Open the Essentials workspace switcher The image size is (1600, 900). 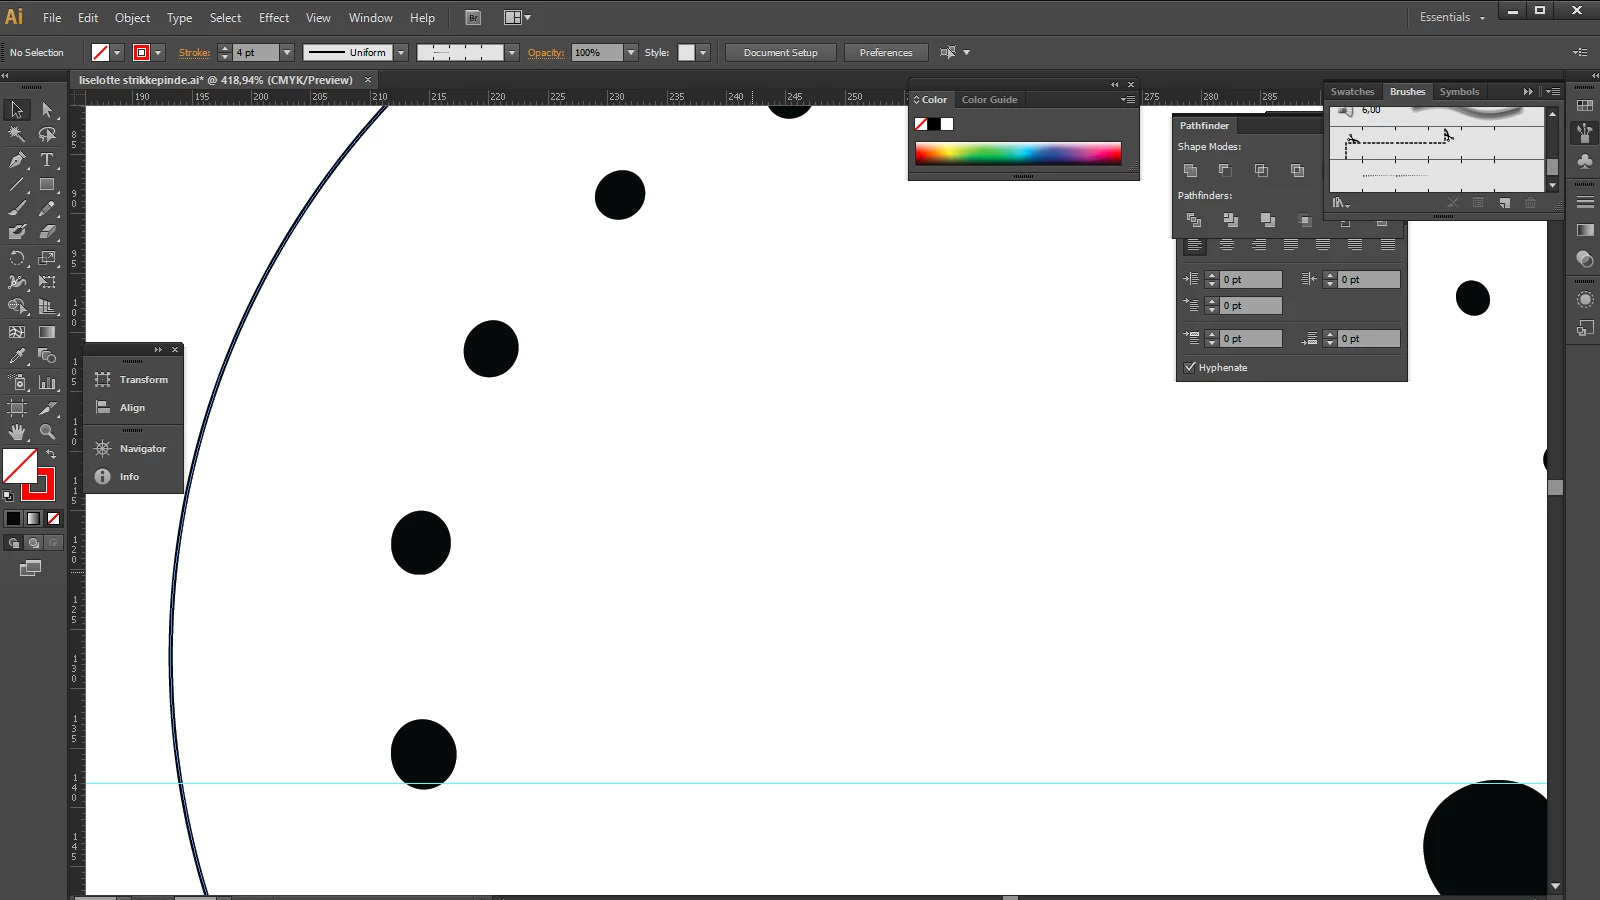pos(1452,17)
